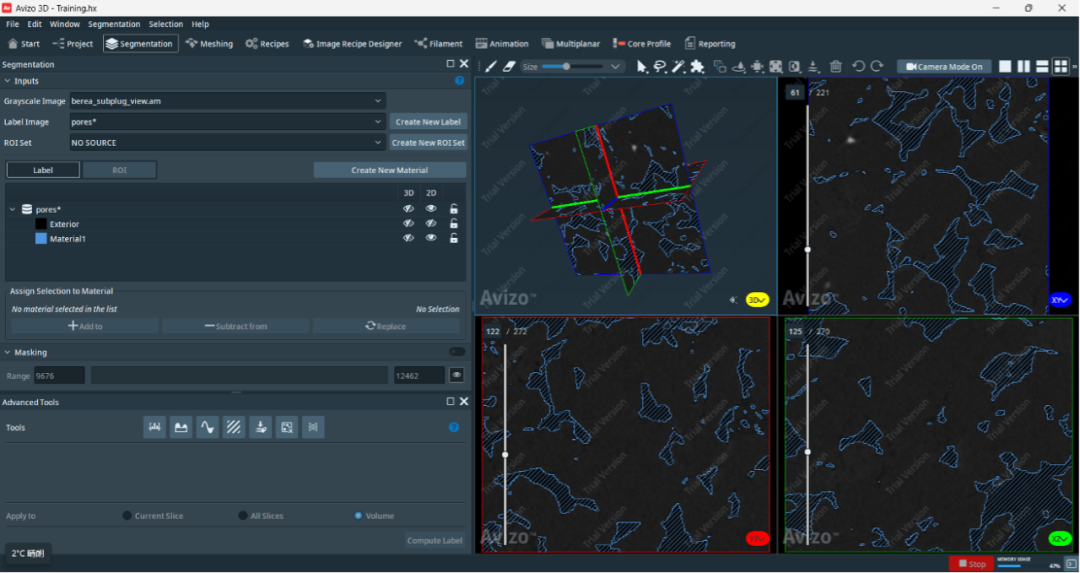Image resolution: width=1080 pixels, height=573 pixels.
Task: Toggle 3D visibility of Exterior material
Action: 408,224
